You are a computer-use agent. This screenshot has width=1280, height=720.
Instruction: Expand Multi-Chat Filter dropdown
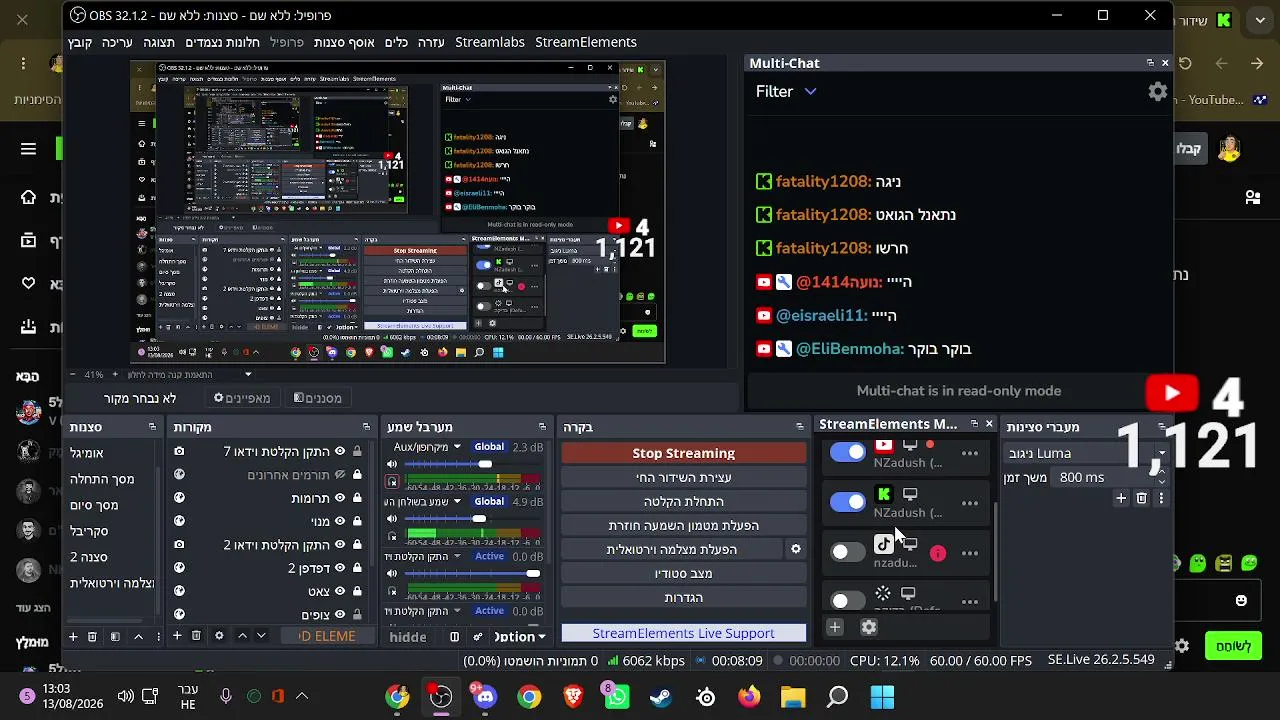coord(786,91)
